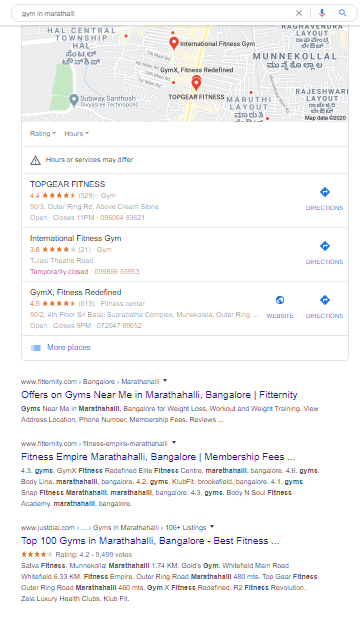Open Top 100 Gyms in Marathahalli result
360x617 pixels.
[150, 541]
